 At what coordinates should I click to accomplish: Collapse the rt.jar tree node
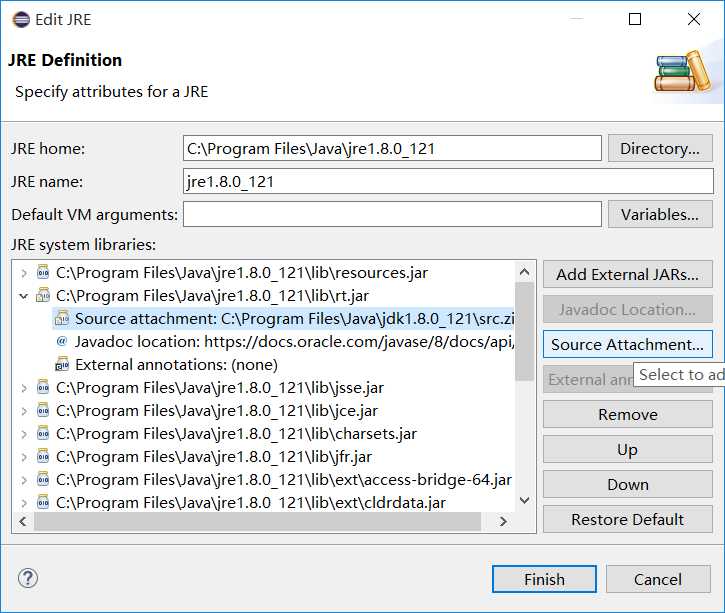(24, 295)
